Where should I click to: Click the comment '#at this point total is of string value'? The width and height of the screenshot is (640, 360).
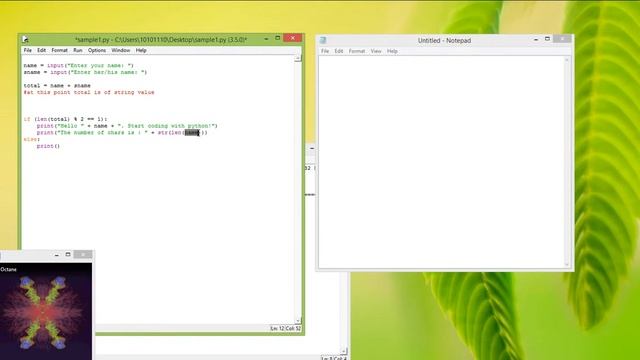(89, 92)
